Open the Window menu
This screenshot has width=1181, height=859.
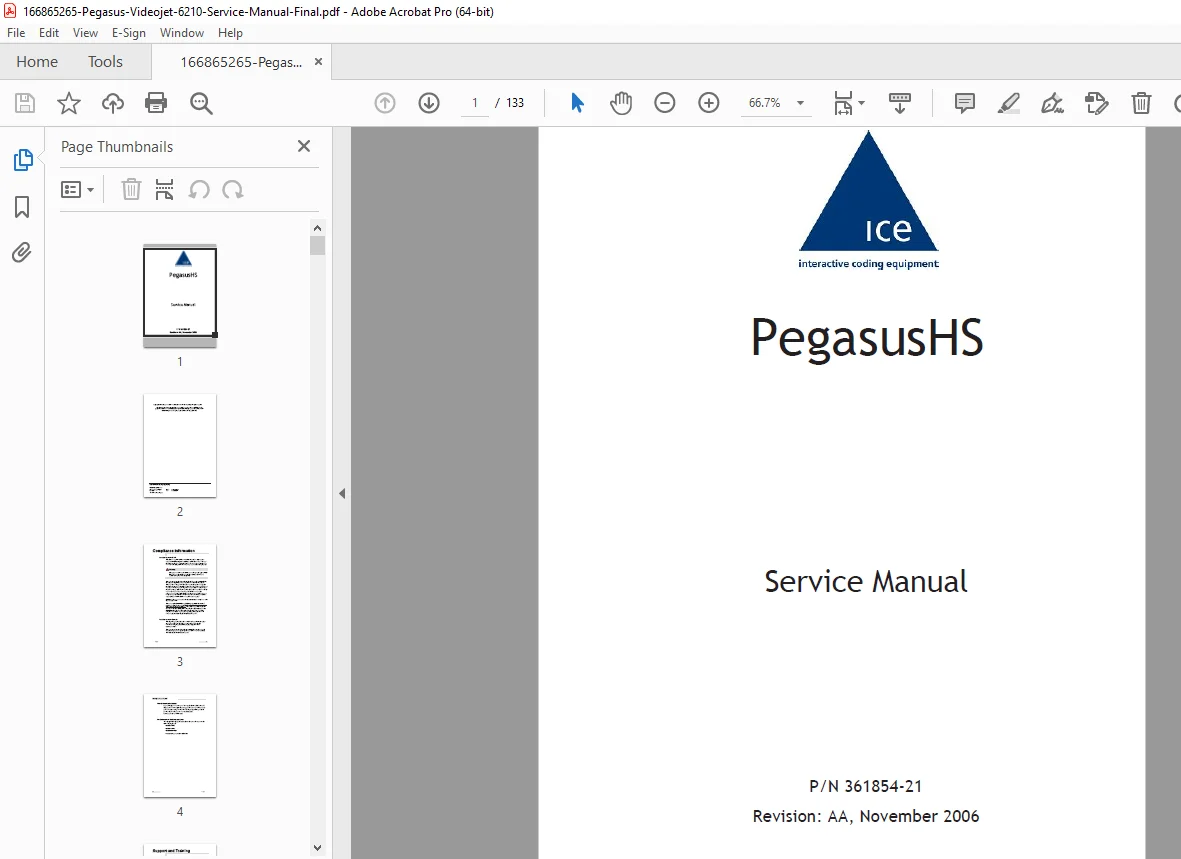[182, 33]
